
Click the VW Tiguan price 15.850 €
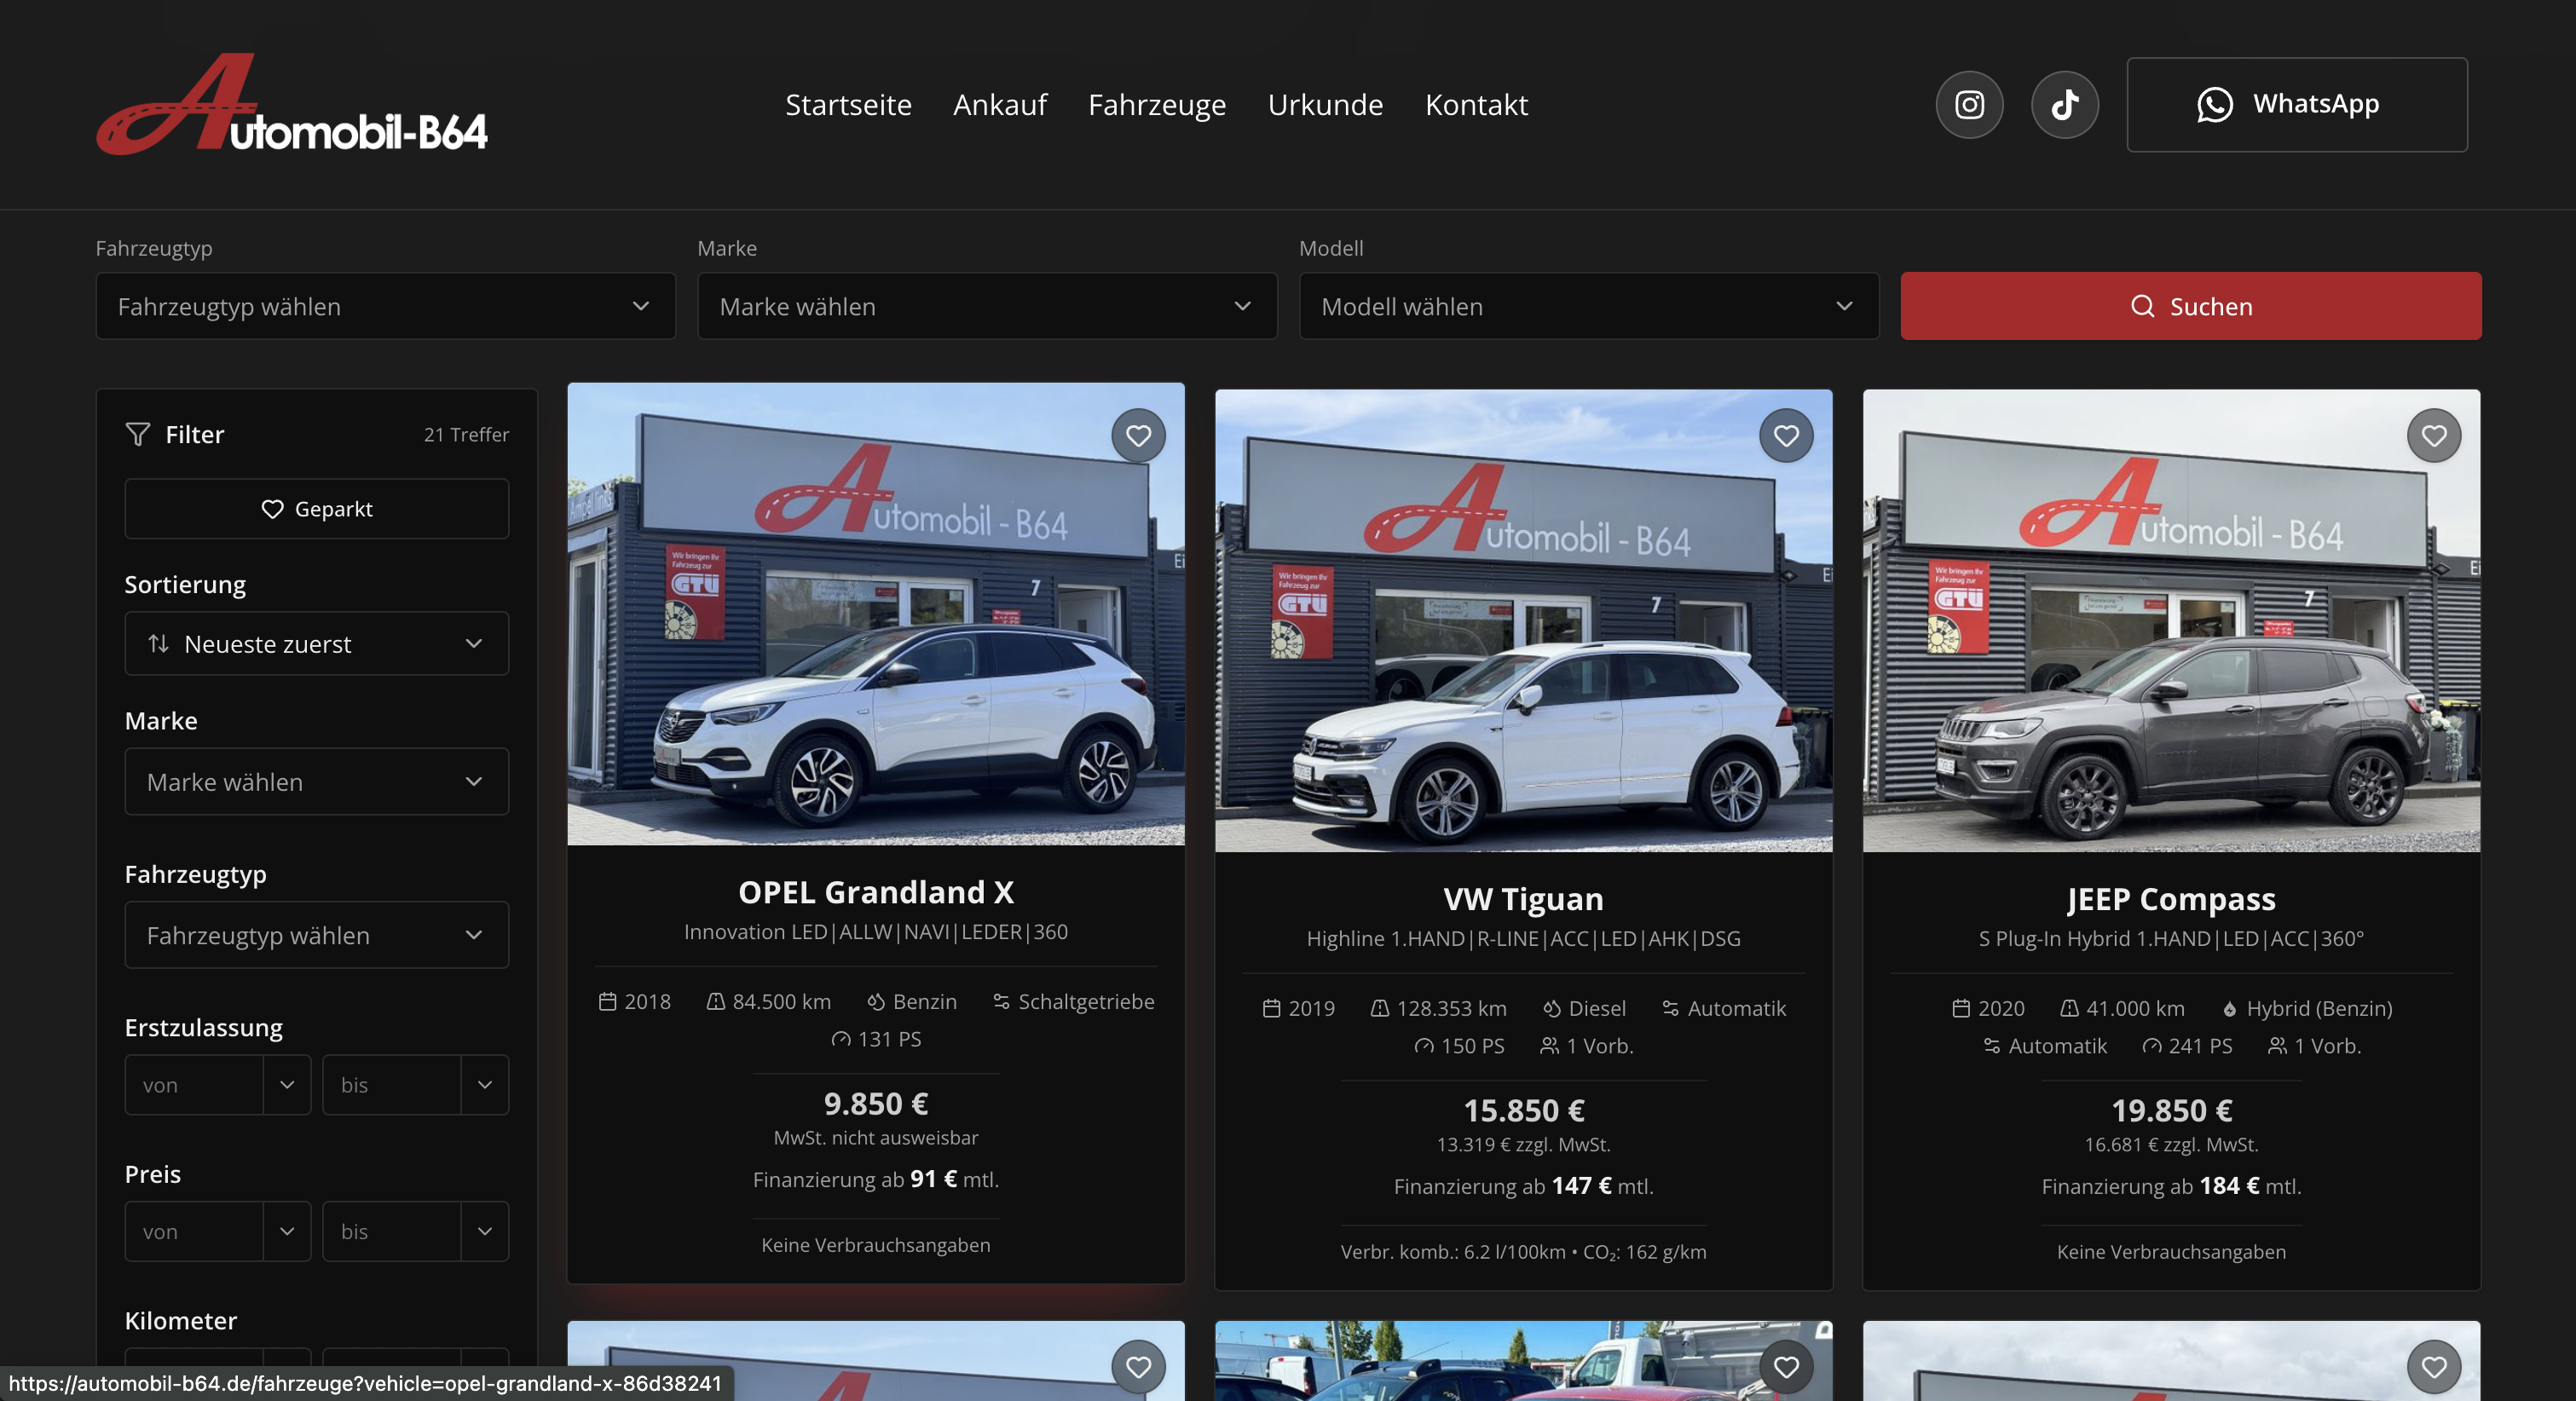(1524, 1111)
